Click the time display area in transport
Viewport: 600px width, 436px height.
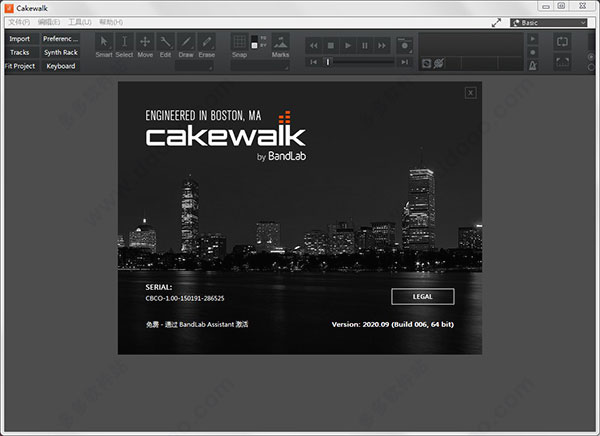pyautogui.click(x=471, y=44)
